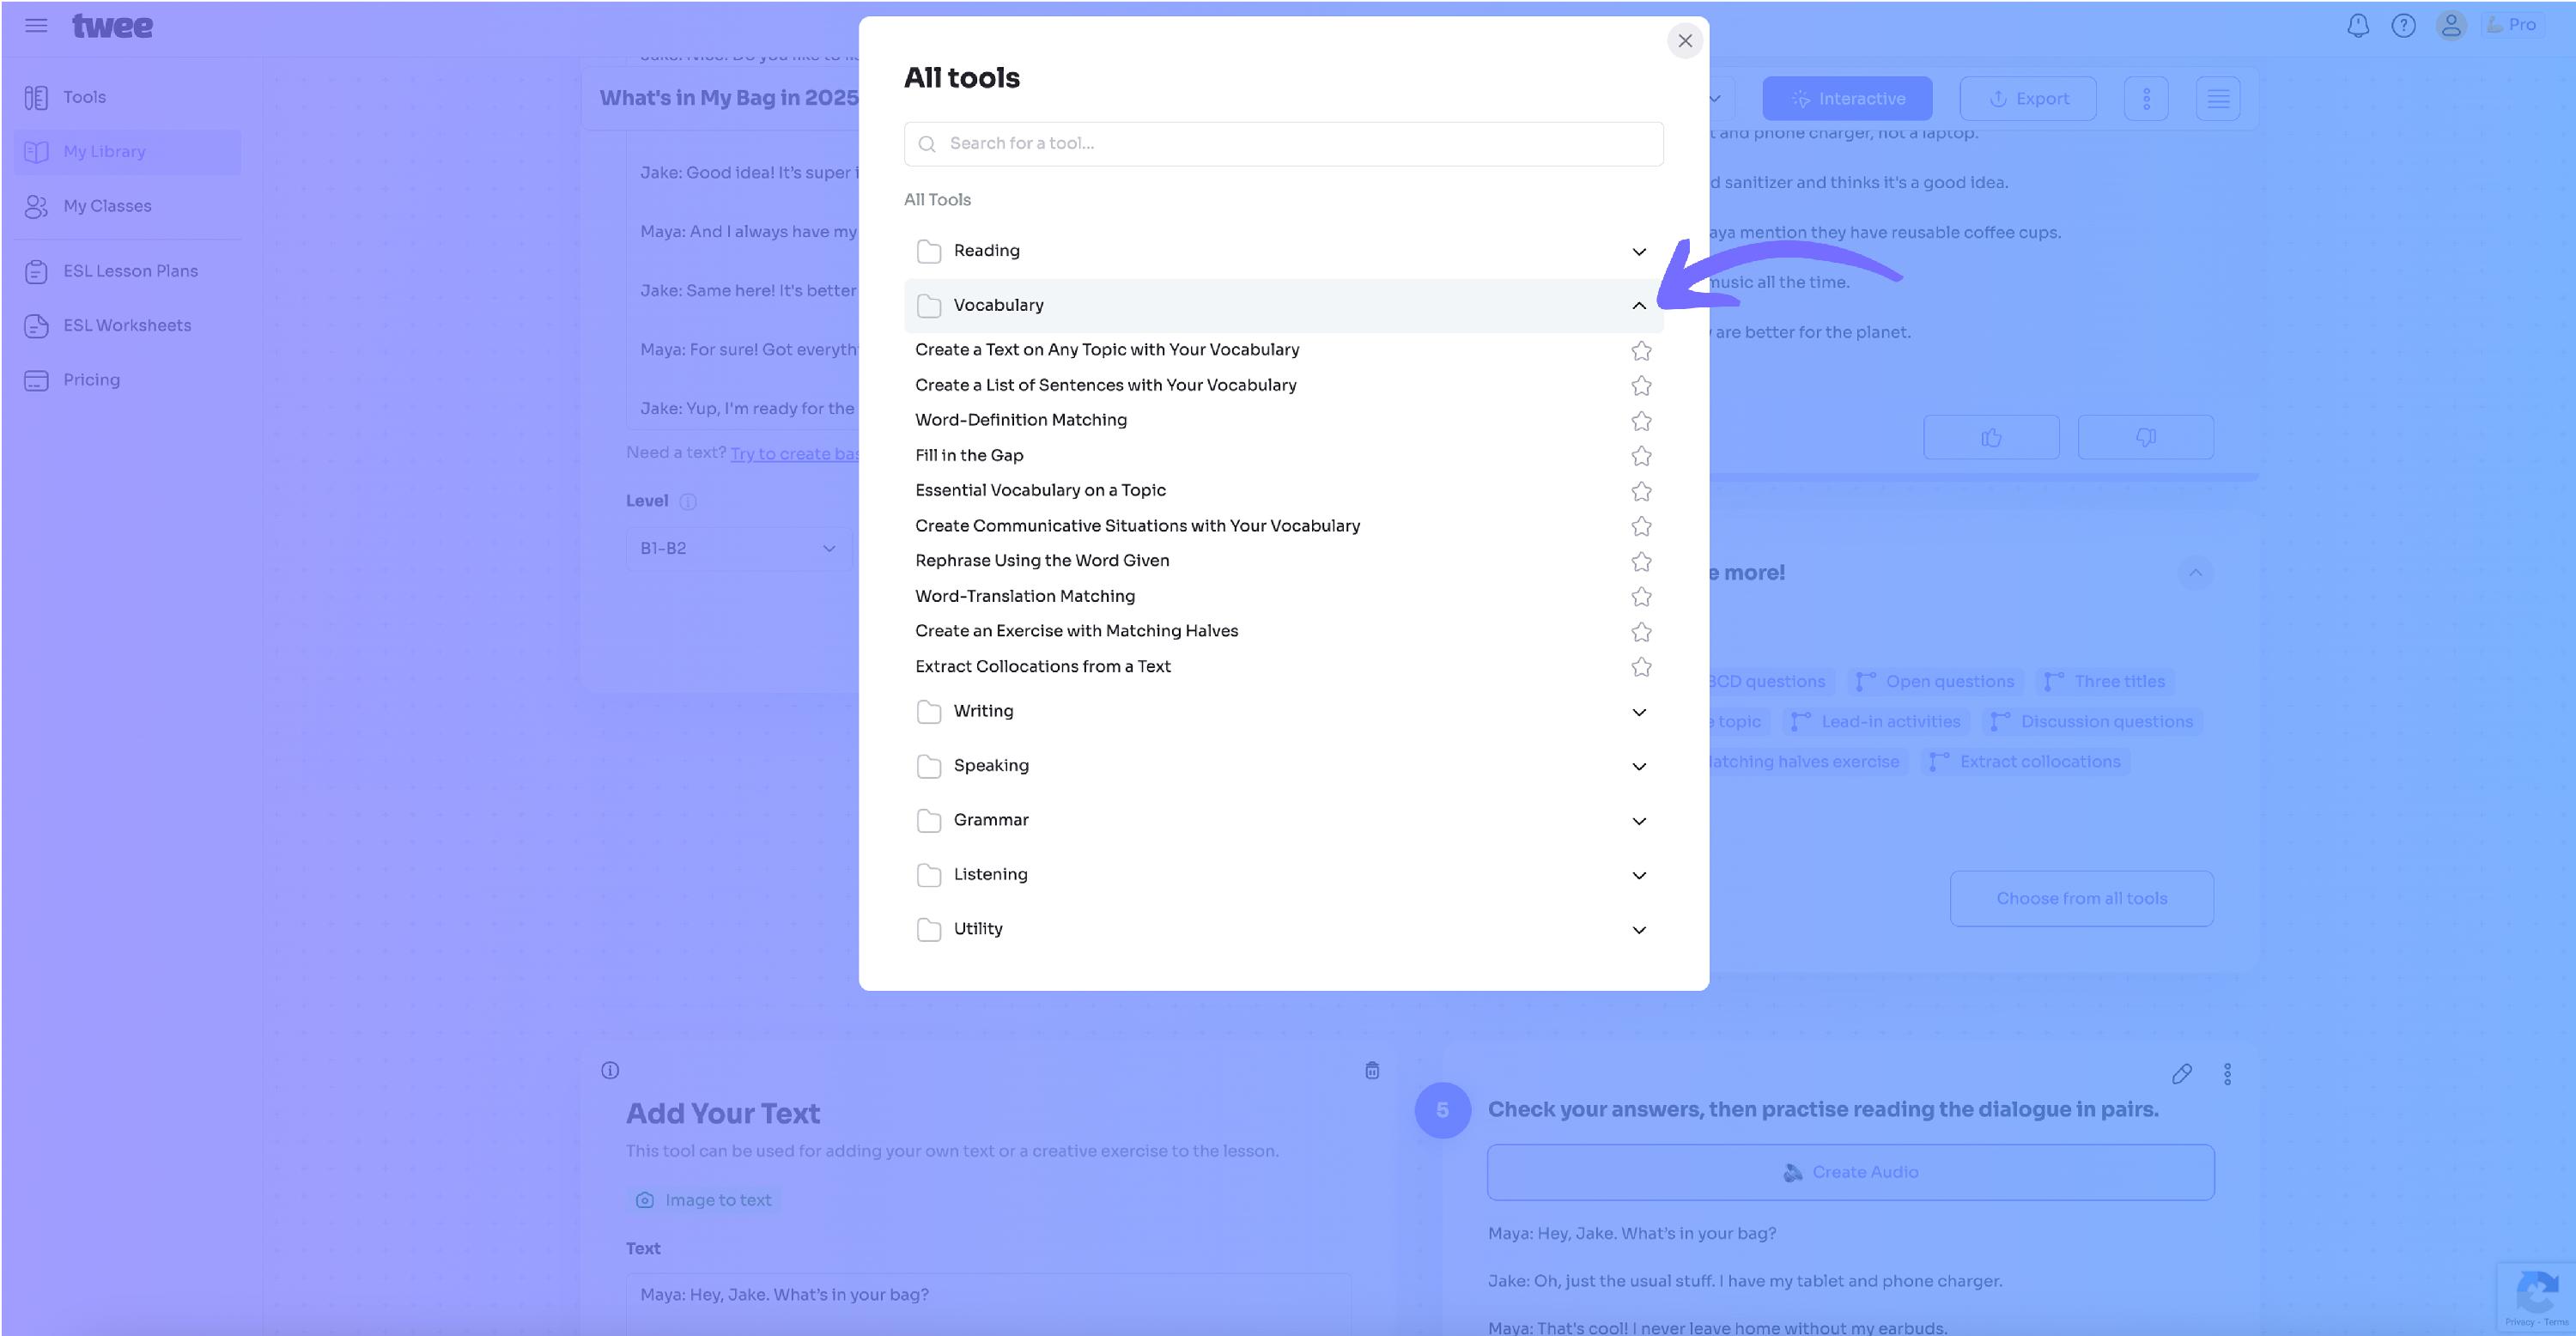Star Create an Exercise with Matching Halves
Screen dimensions: 2576x1336
[1641, 632]
